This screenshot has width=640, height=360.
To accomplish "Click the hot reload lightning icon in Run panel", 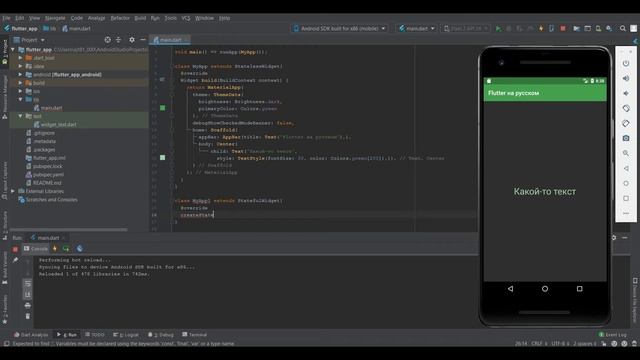I will coord(55,249).
